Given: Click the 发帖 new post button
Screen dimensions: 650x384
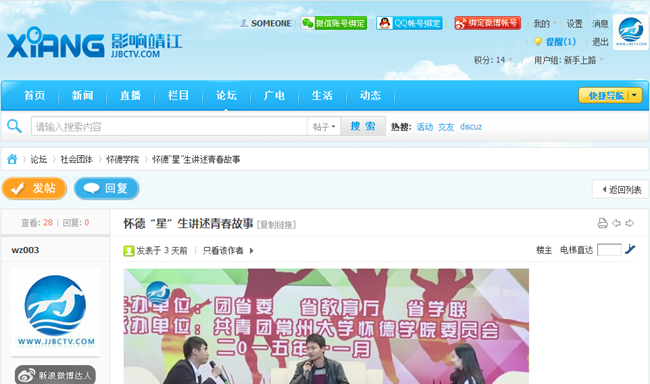Looking at the screenshot, I should [34, 189].
